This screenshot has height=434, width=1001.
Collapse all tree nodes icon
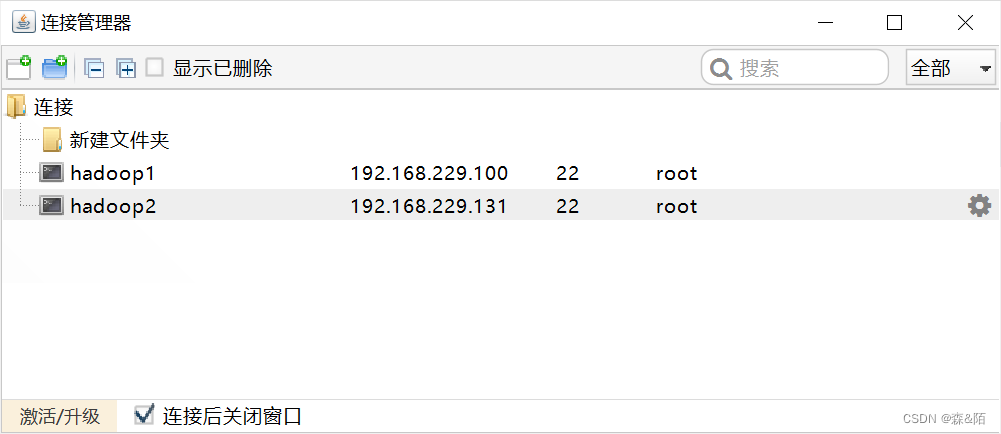95,69
